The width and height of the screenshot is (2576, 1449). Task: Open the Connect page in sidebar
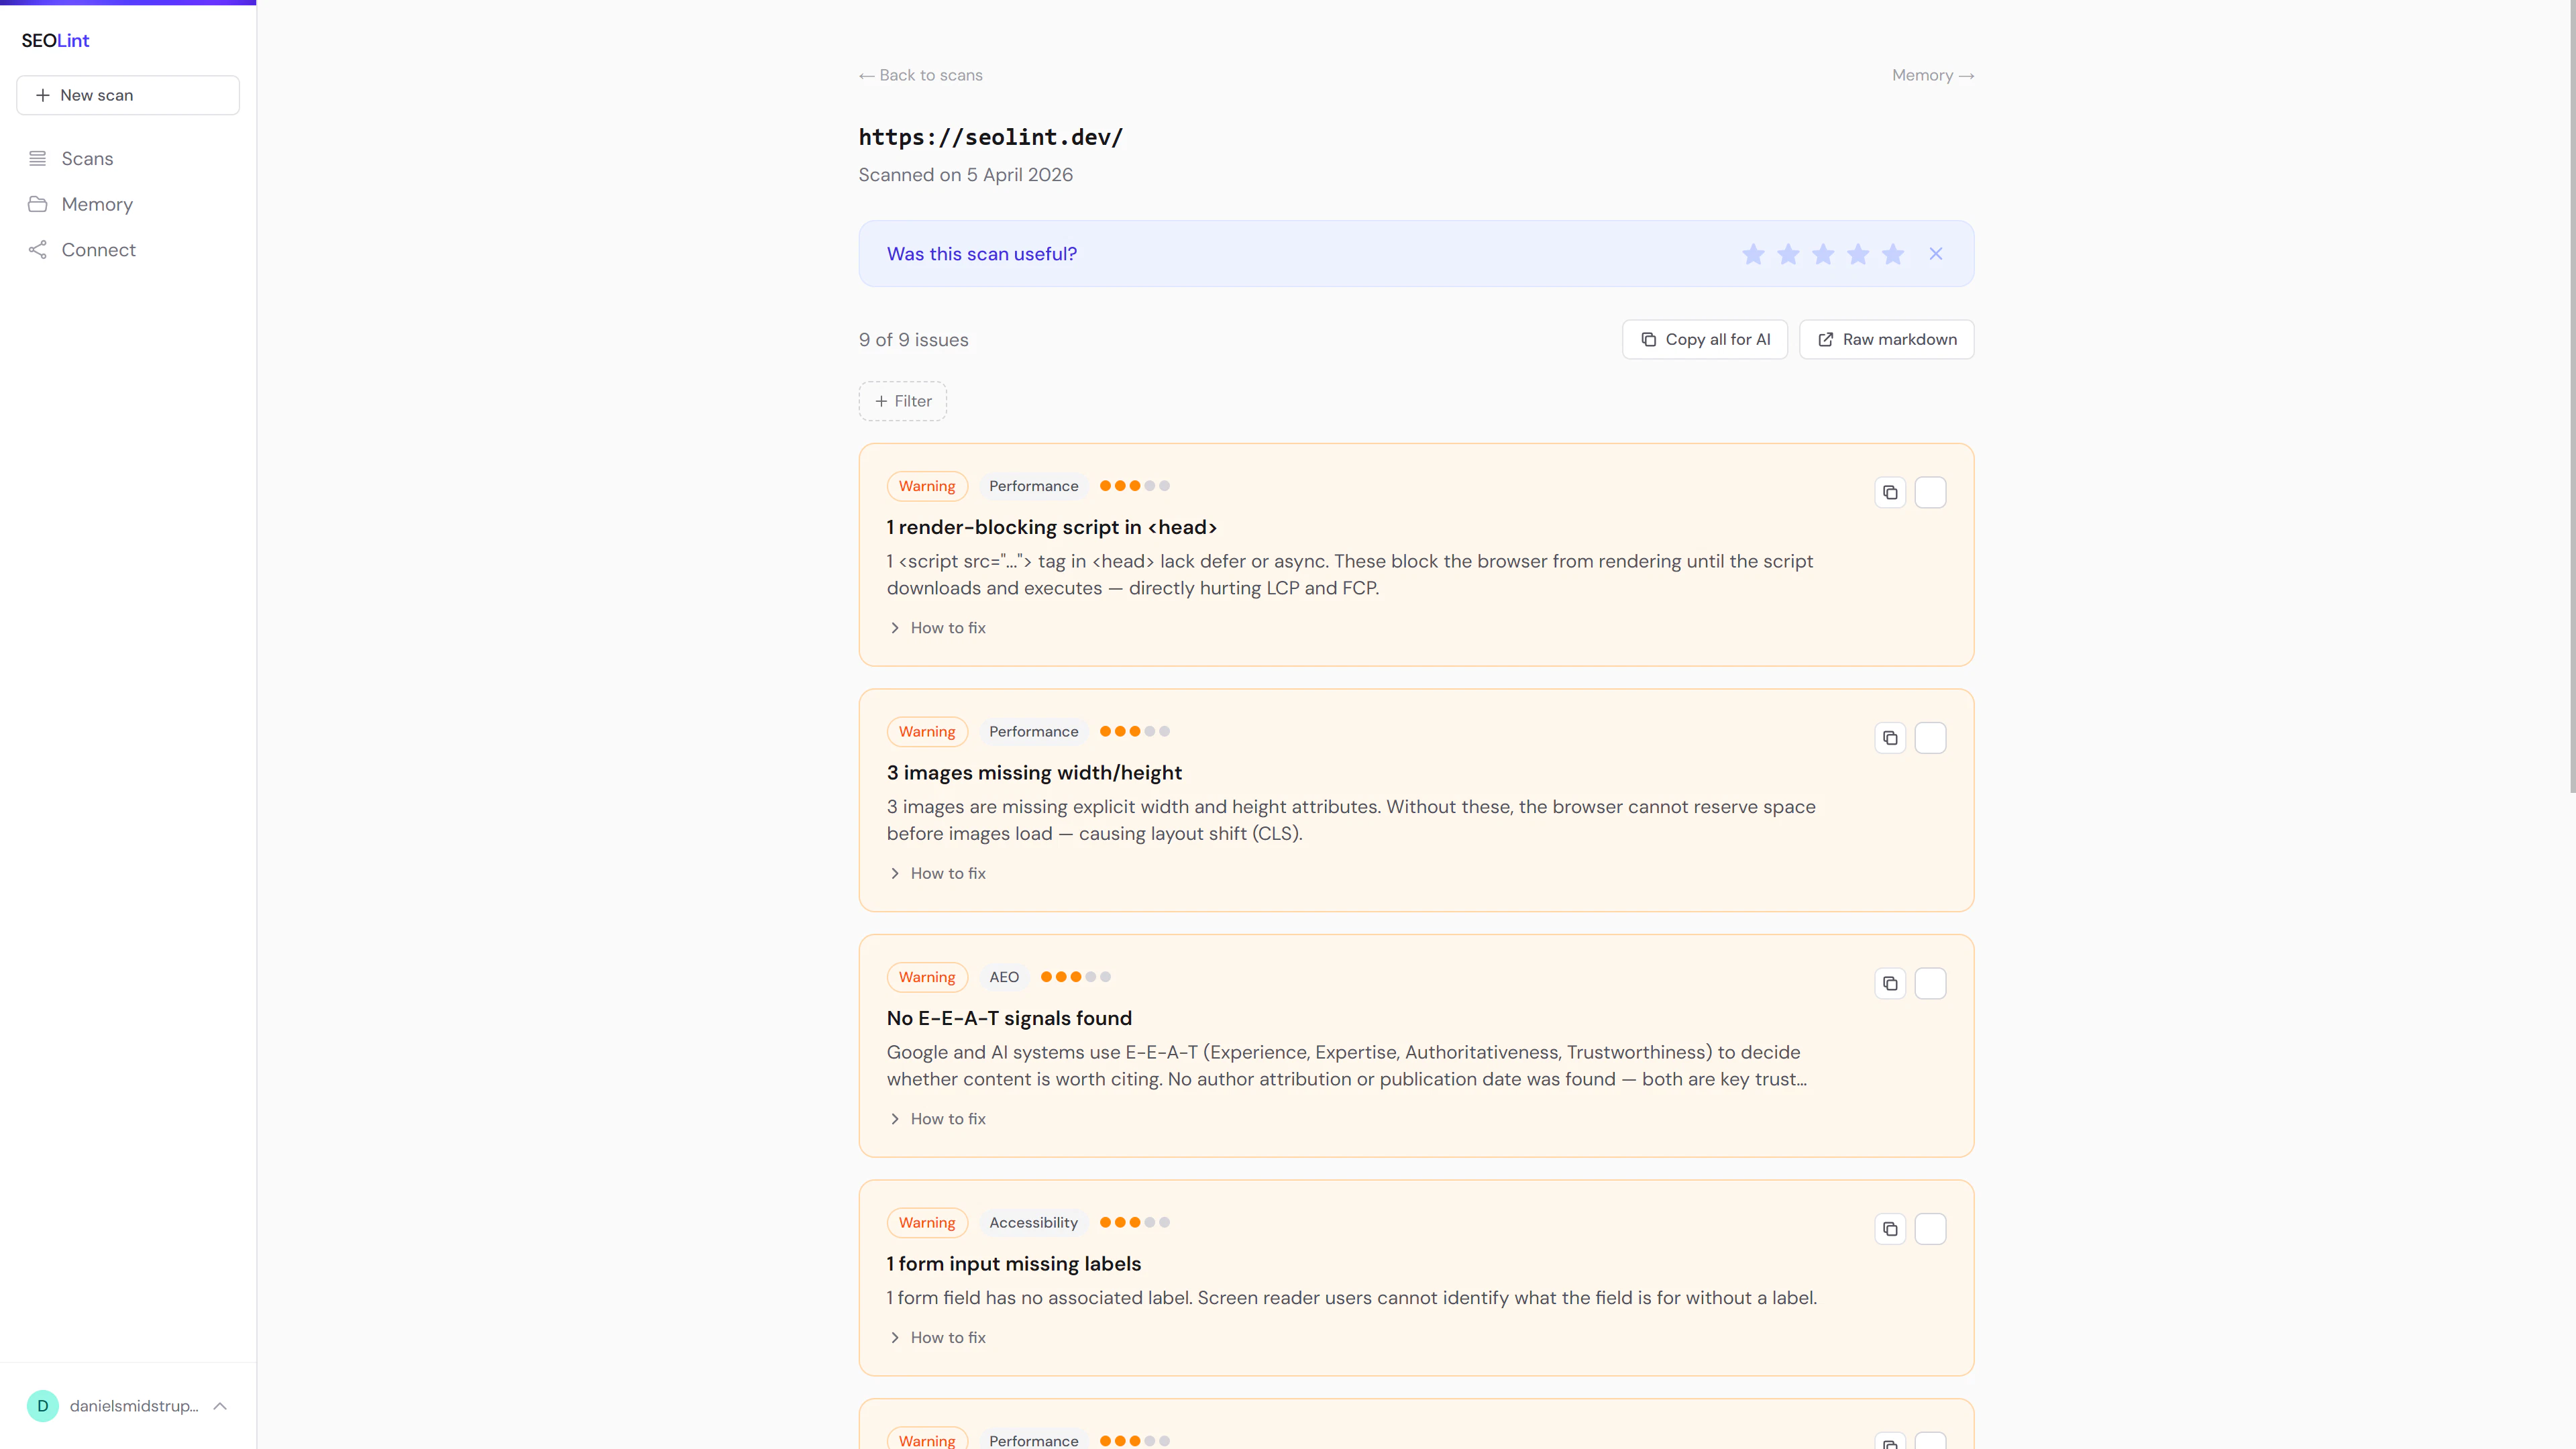tap(98, 250)
